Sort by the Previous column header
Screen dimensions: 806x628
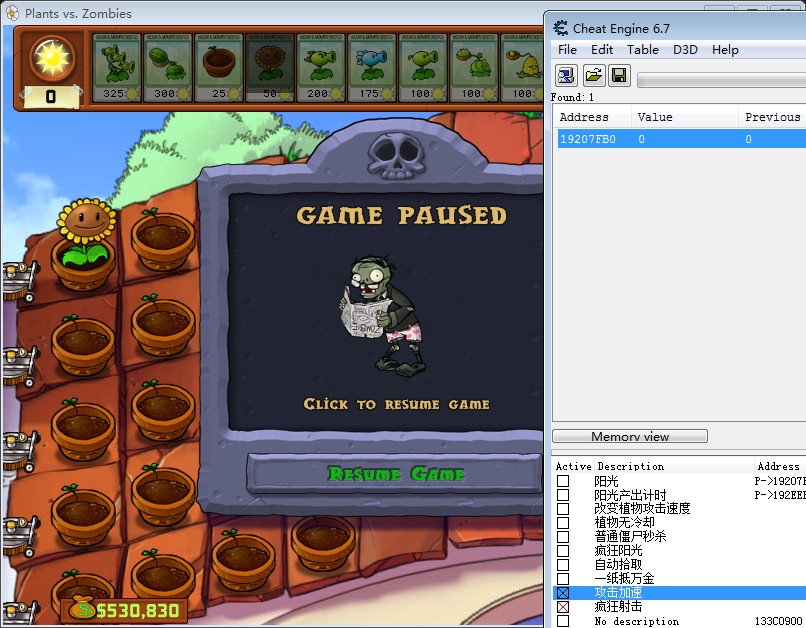(773, 117)
